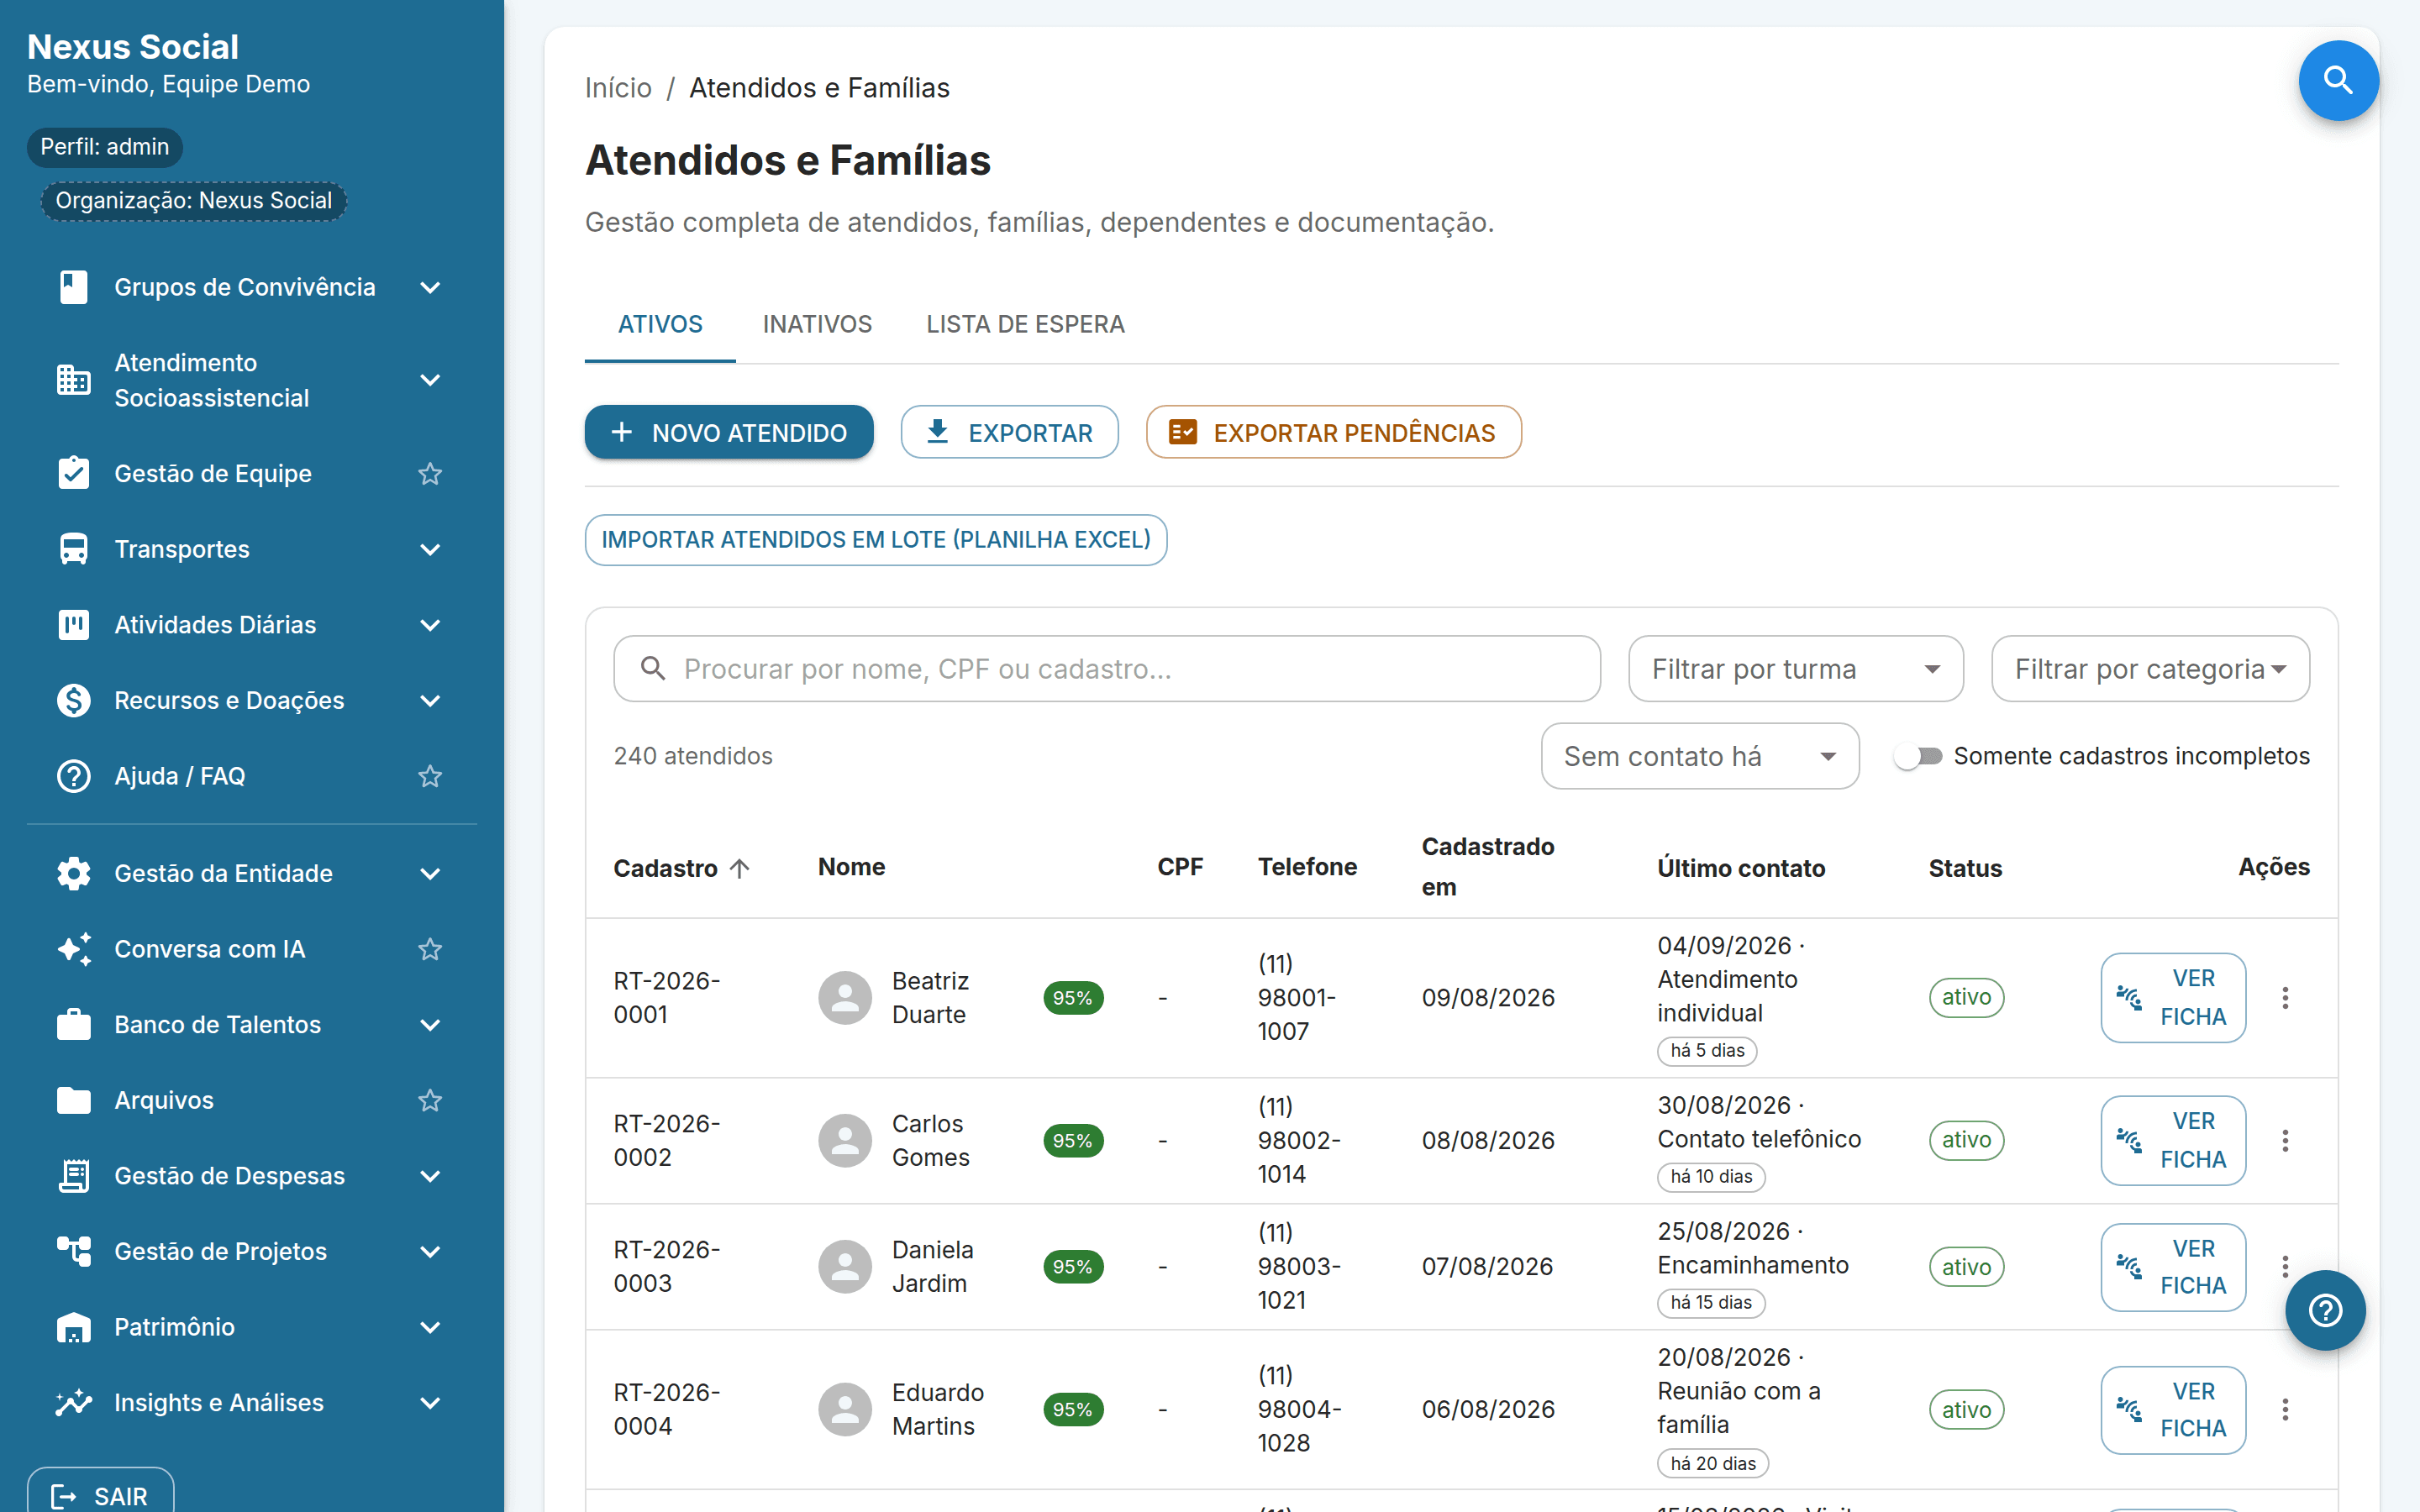
Task: Toggle Somente cadastros incompletos switch
Action: tap(1918, 756)
